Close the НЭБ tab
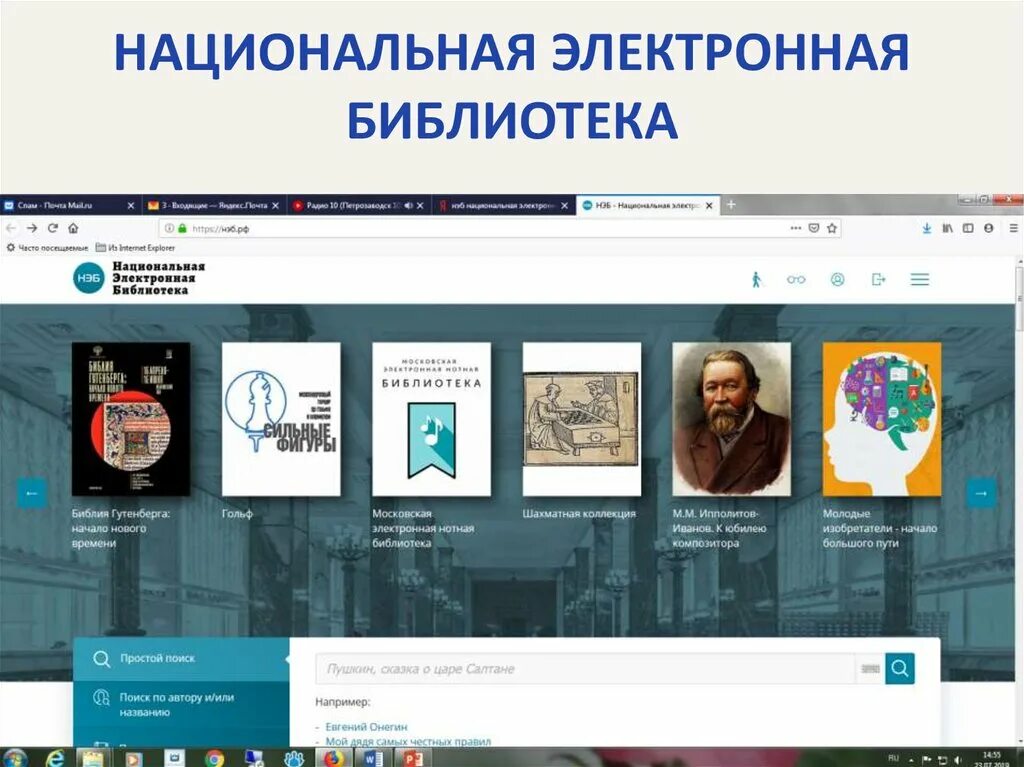Screen dimensions: 1024x767 tap(709, 205)
